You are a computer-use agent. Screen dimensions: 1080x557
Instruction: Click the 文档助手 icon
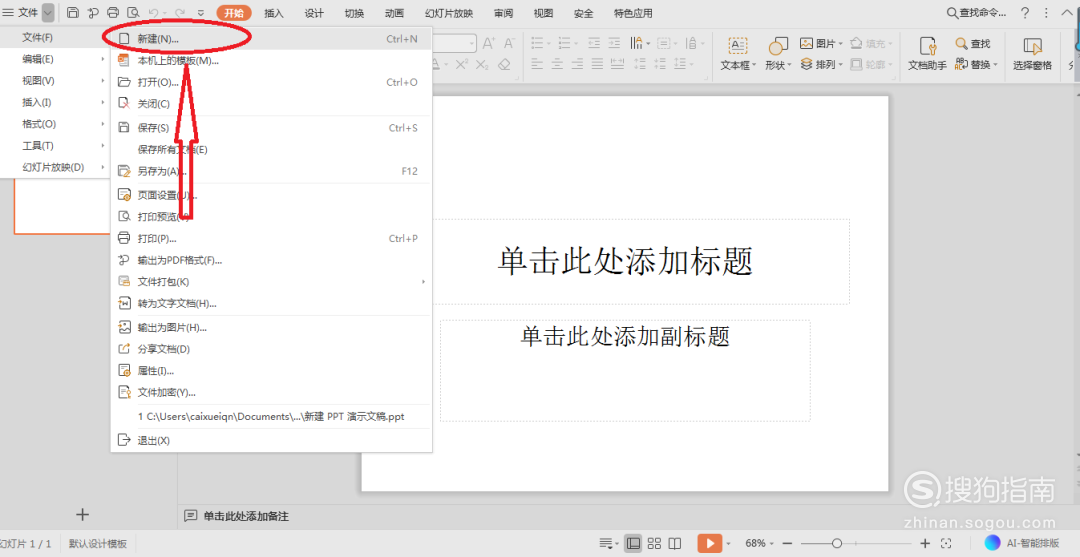pyautogui.click(x=928, y=46)
